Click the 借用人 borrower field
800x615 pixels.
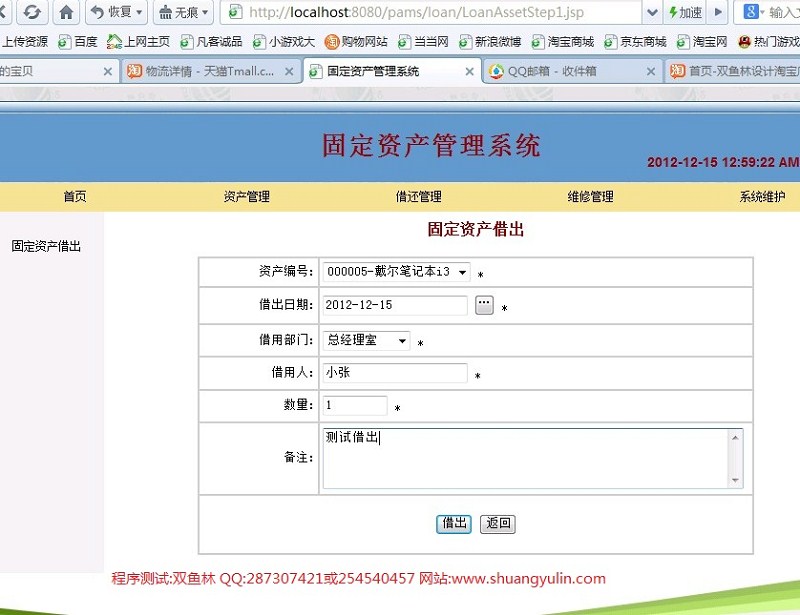(395, 373)
